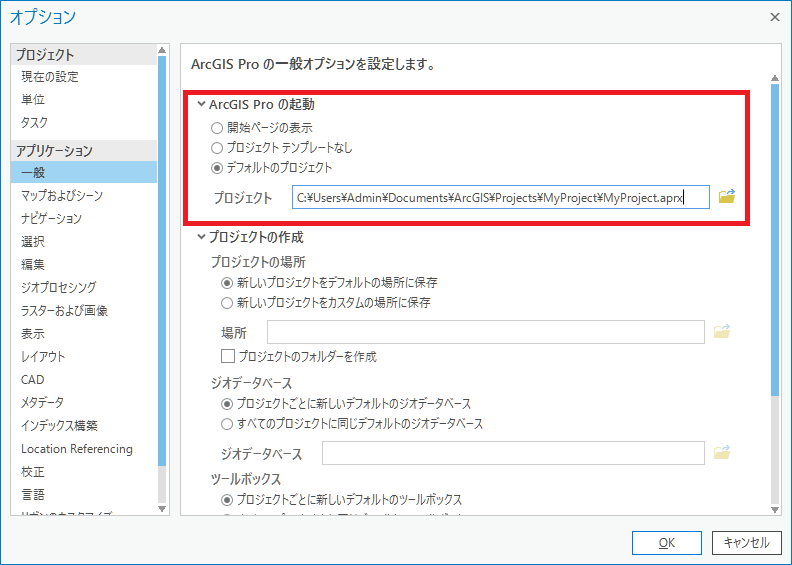
Task: Choose 新しいプロジェクトをデフォルトの場所に保存 option
Action: pyautogui.click(x=227, y=283)
